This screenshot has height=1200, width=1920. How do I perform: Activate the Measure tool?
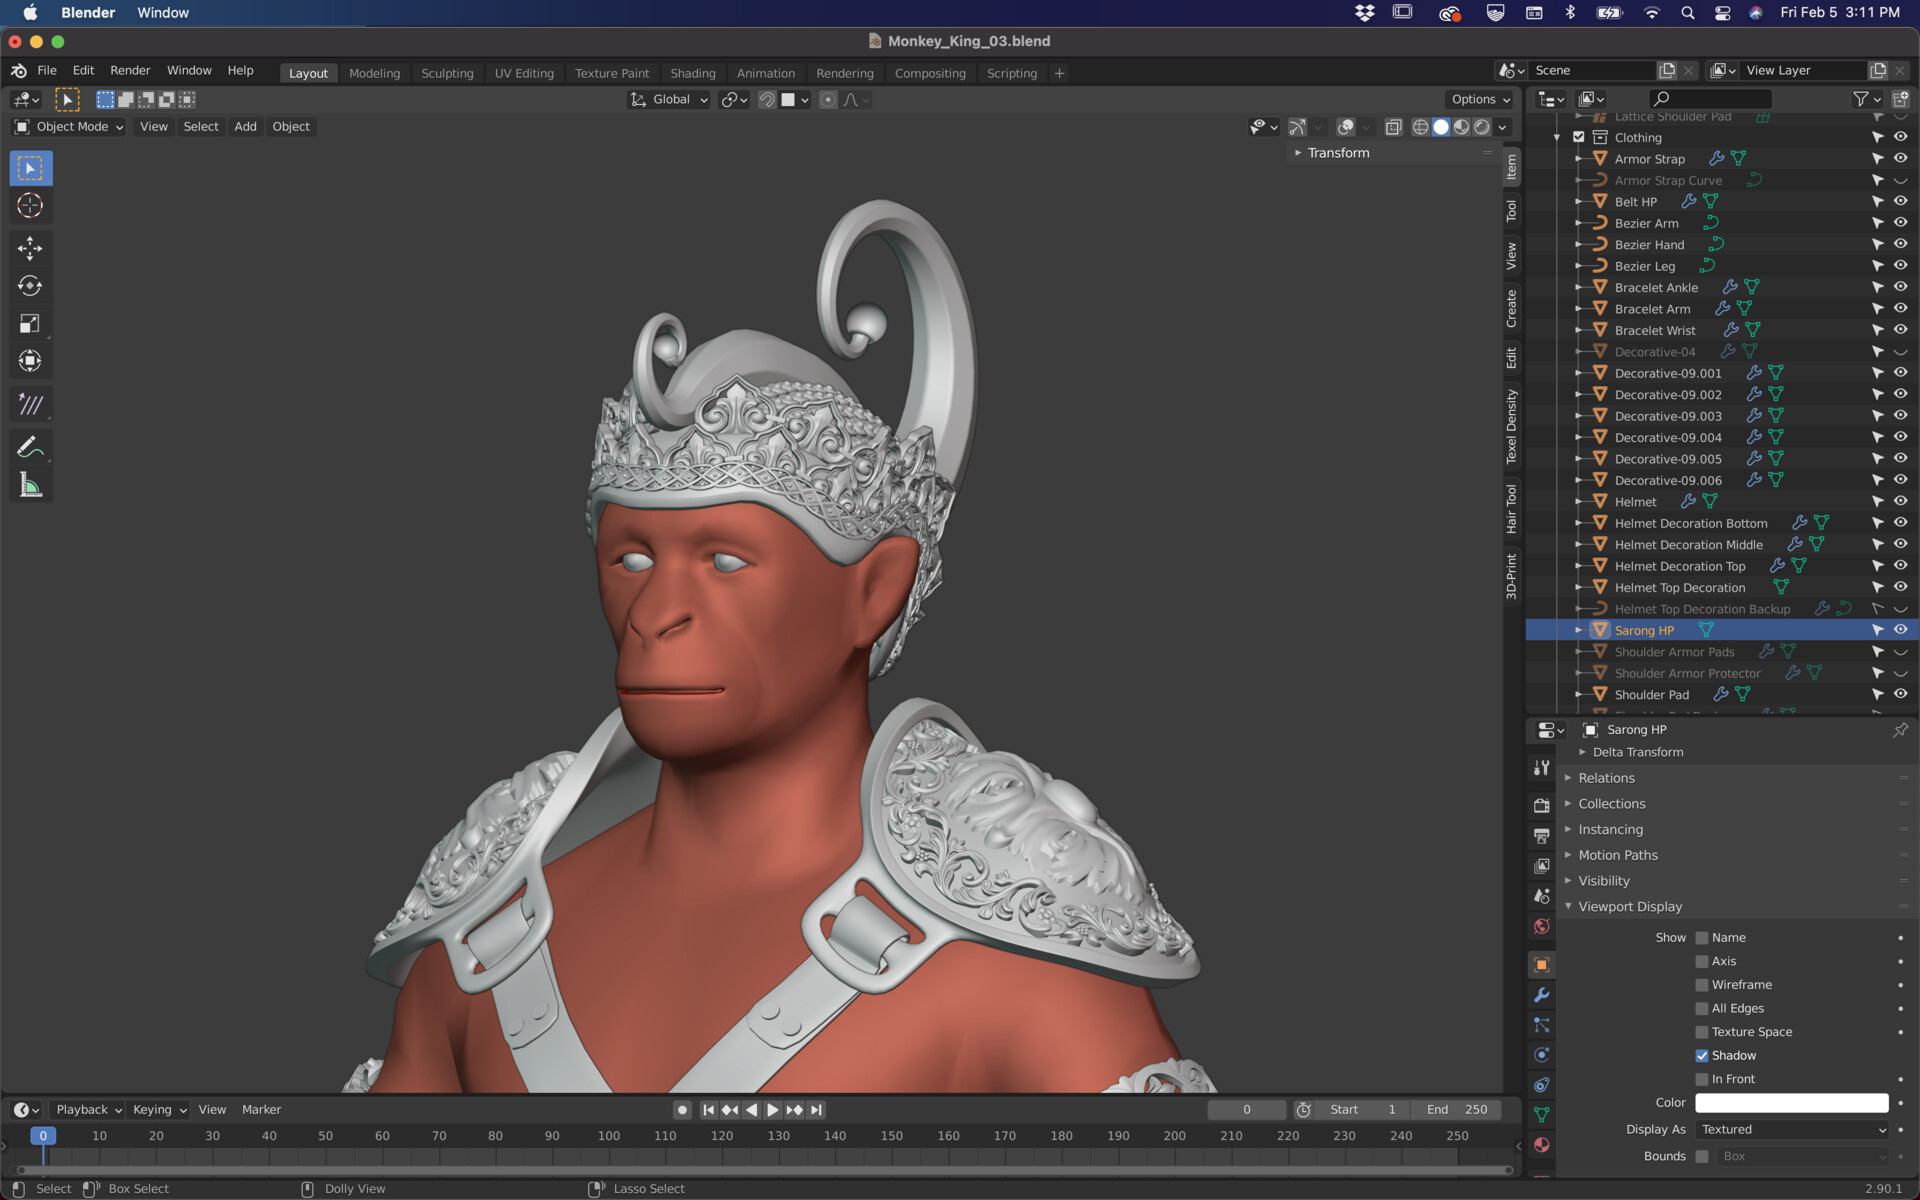(x=30, y=485)
